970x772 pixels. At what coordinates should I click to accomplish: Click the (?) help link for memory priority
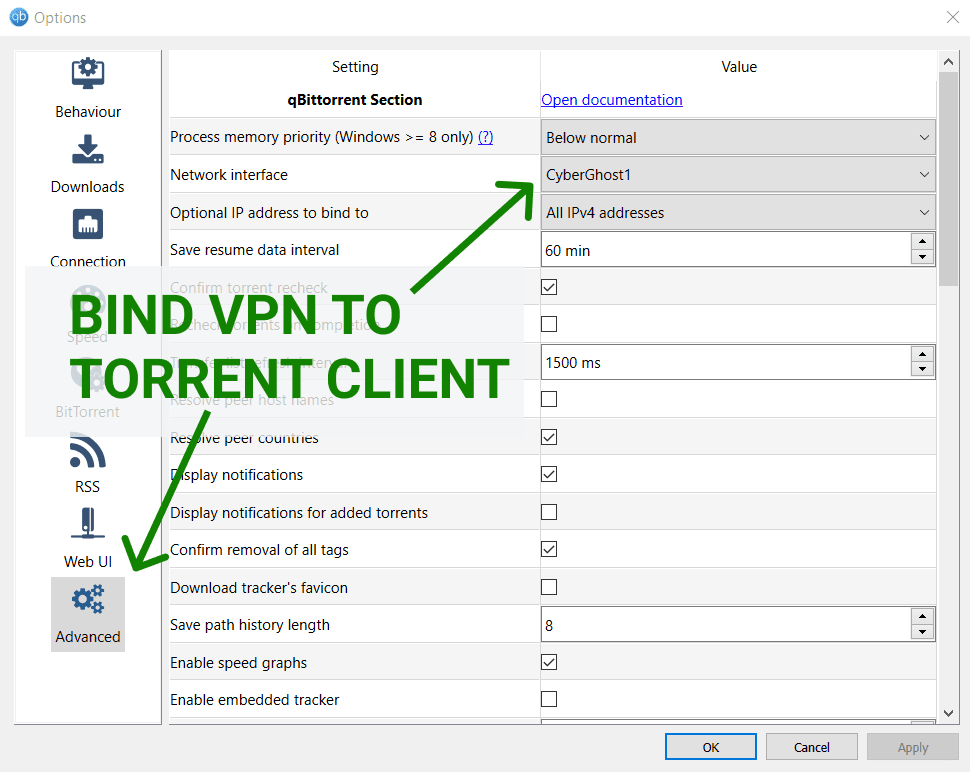click(486, 137)
